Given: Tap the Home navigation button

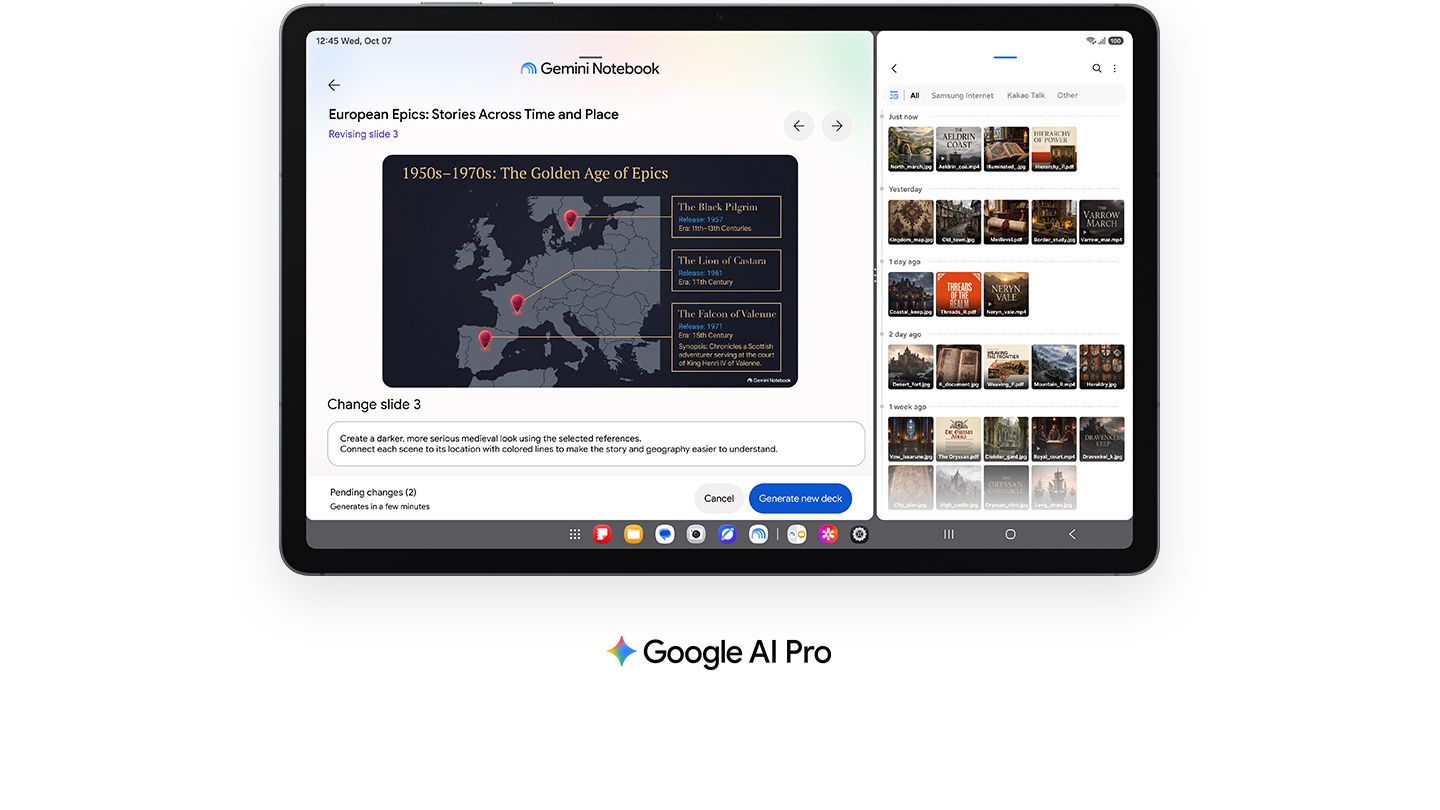Looking at the screenshot, I should point(1010,535).
